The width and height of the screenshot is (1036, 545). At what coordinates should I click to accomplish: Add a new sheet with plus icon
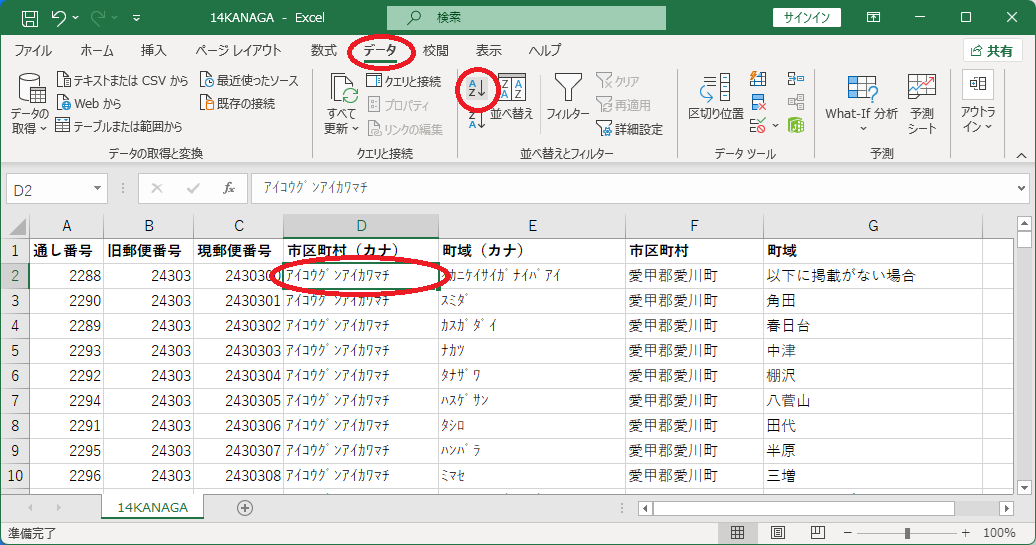[244, 508]
